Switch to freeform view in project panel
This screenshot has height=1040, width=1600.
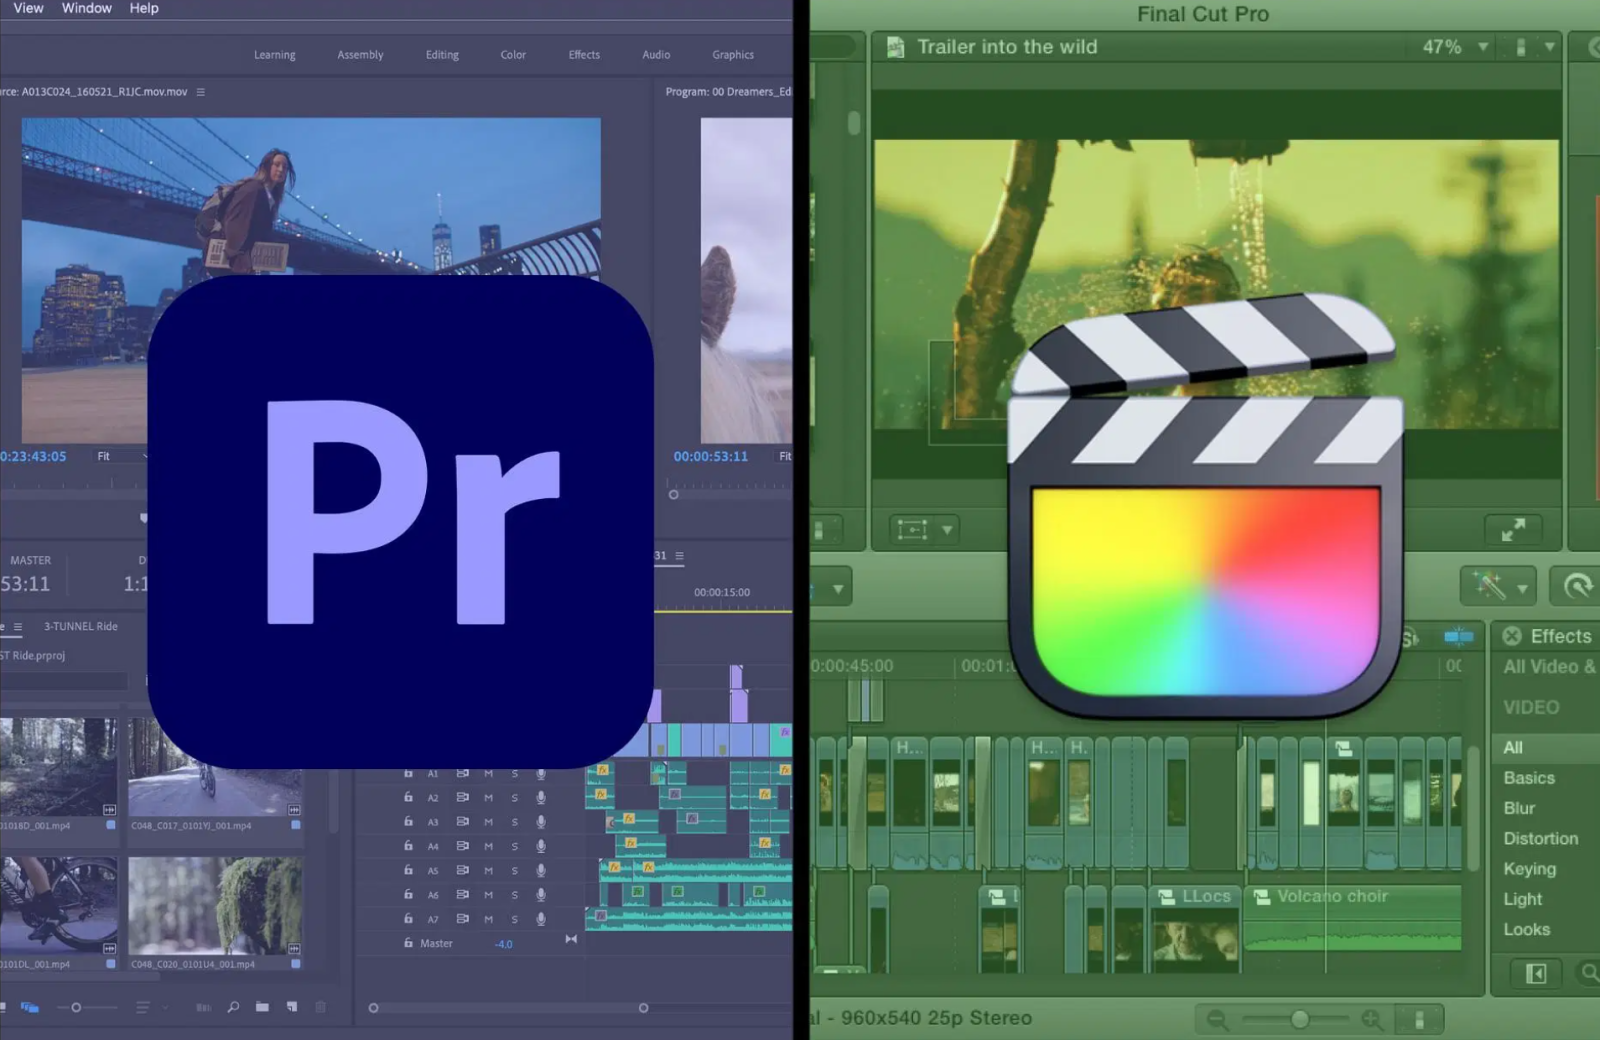30,1007
